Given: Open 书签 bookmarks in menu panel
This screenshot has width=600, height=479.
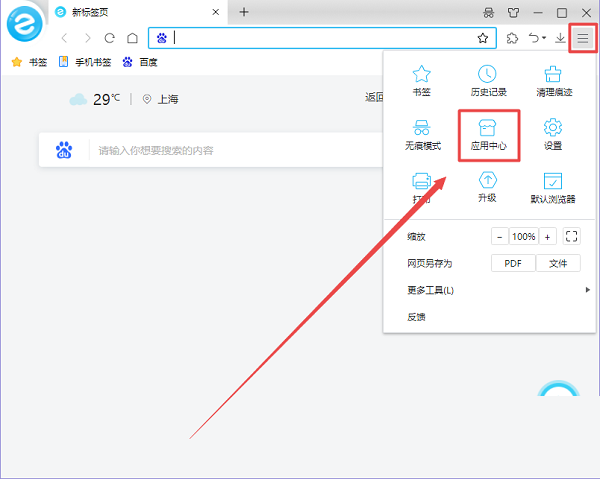Looking at the screenshot, I should pos(423,79).
